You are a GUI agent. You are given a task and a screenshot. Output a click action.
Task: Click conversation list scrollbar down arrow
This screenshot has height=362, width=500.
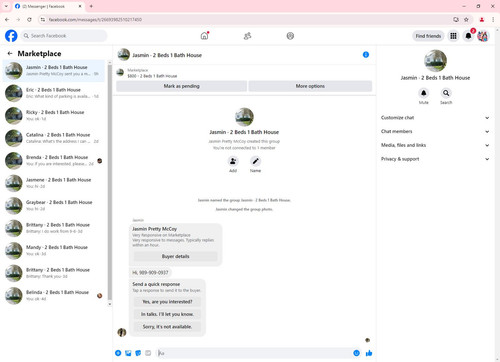pyautogui.click(x=110, y=304)
